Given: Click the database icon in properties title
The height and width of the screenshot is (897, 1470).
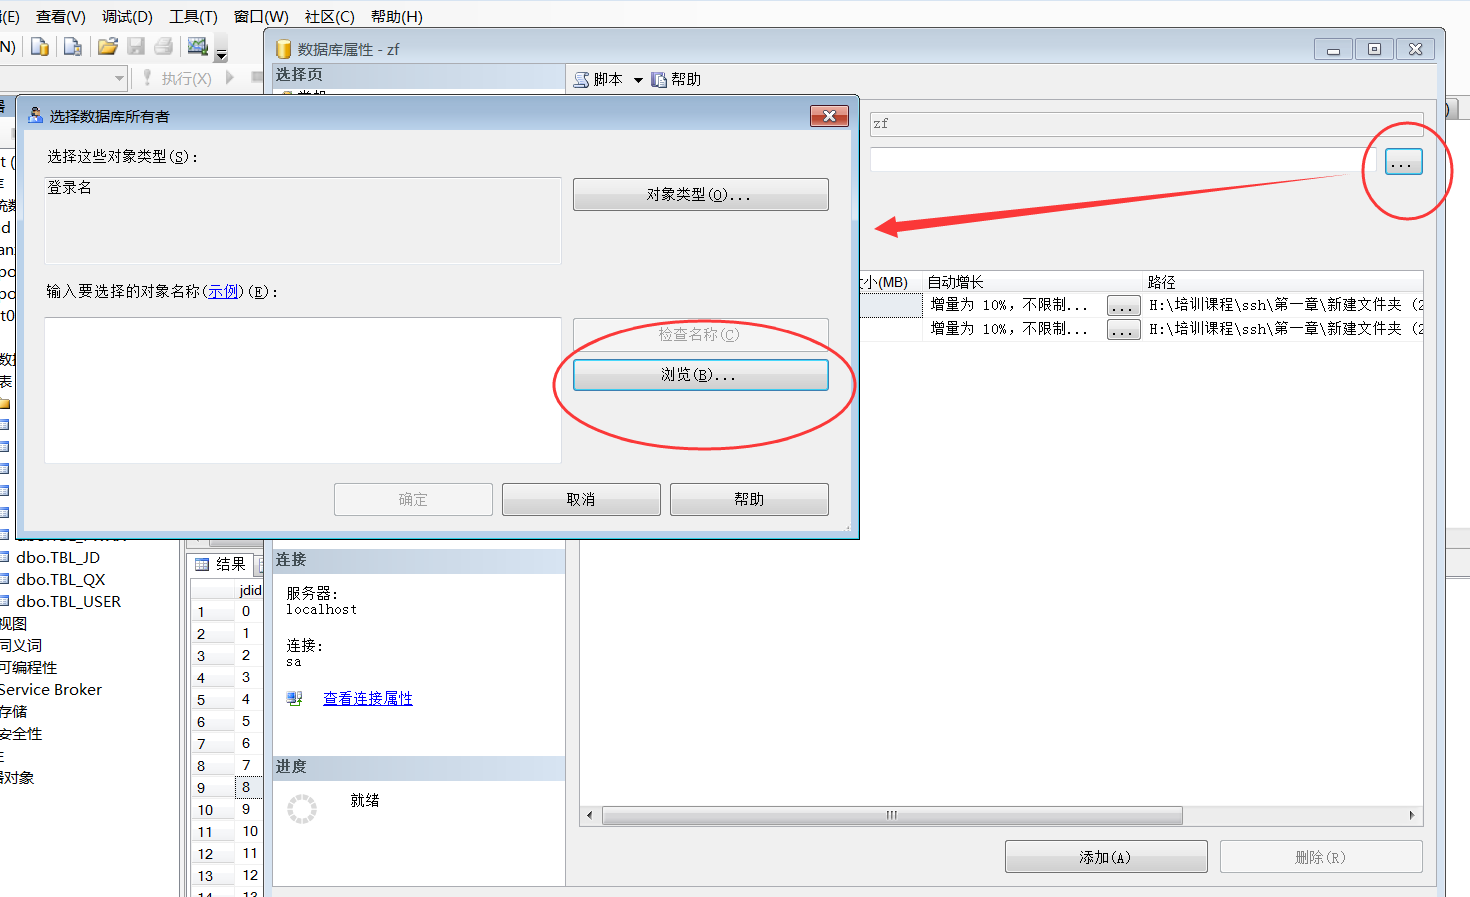Looking at the screenshot, I should click(x=283, y=49).
